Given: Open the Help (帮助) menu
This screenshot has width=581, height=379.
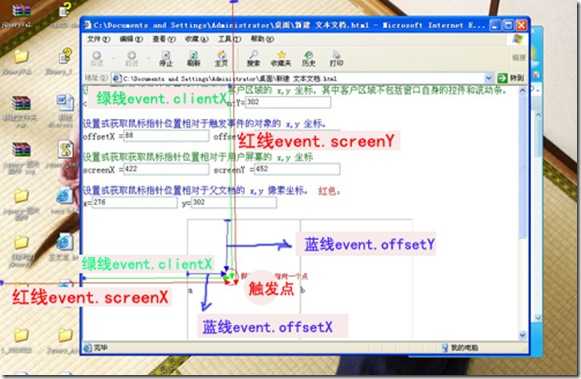Looking at the screenshot, I should tap(262, 39).
